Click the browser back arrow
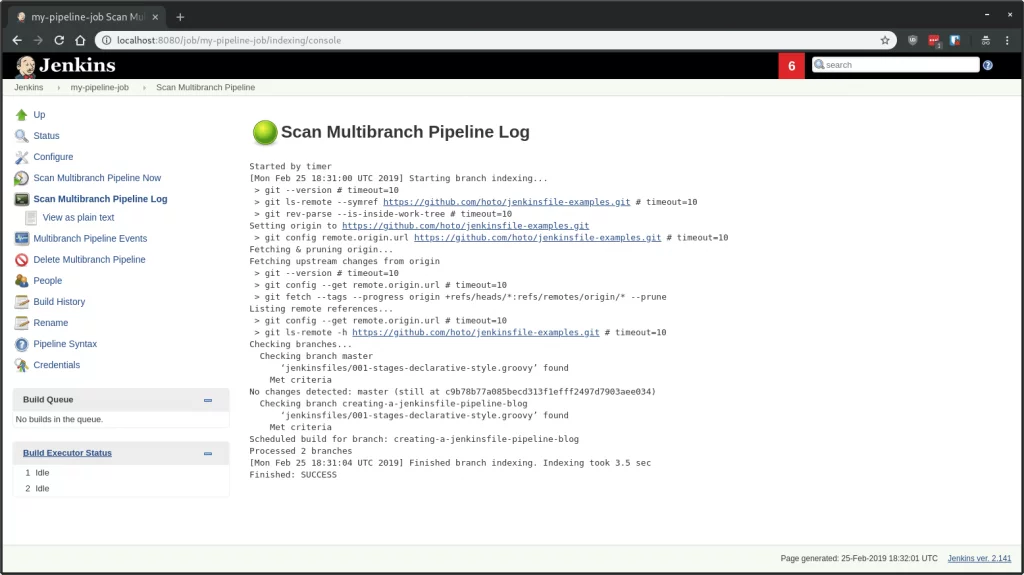This screenshot has height=575, width=1024. point(17,41)
